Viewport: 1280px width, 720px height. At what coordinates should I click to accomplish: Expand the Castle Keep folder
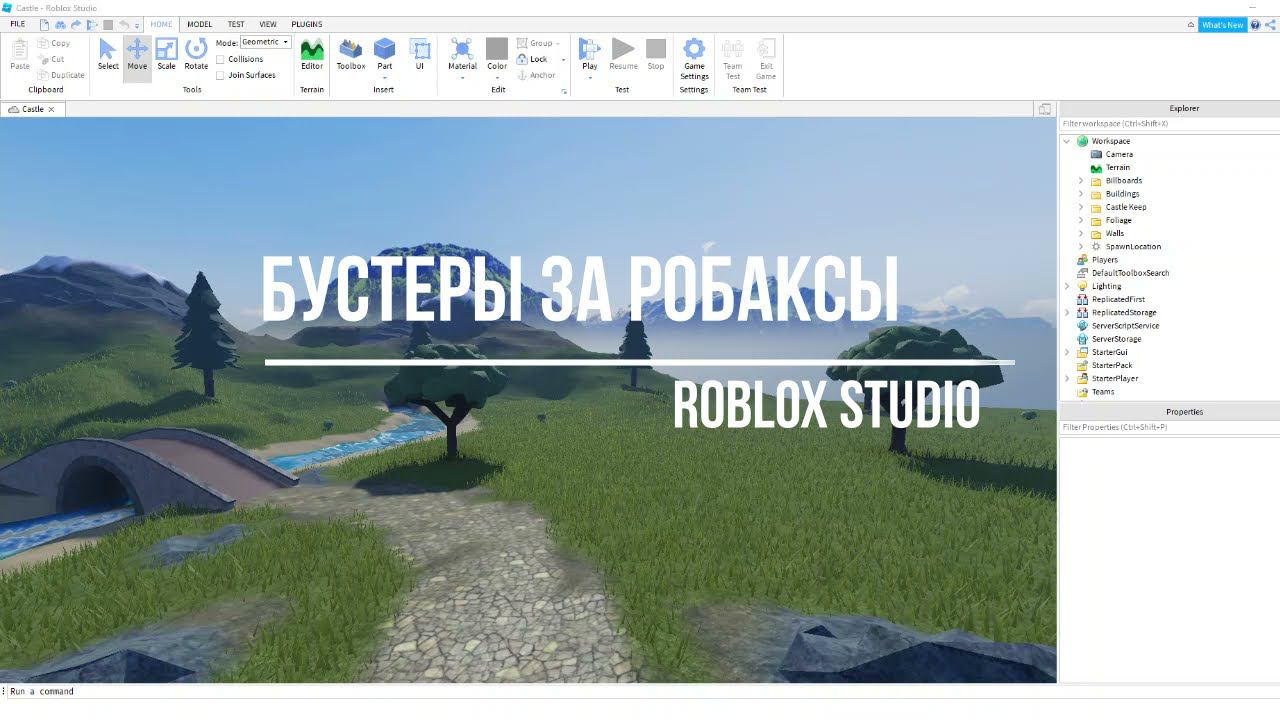click(x=1081, y=207)
